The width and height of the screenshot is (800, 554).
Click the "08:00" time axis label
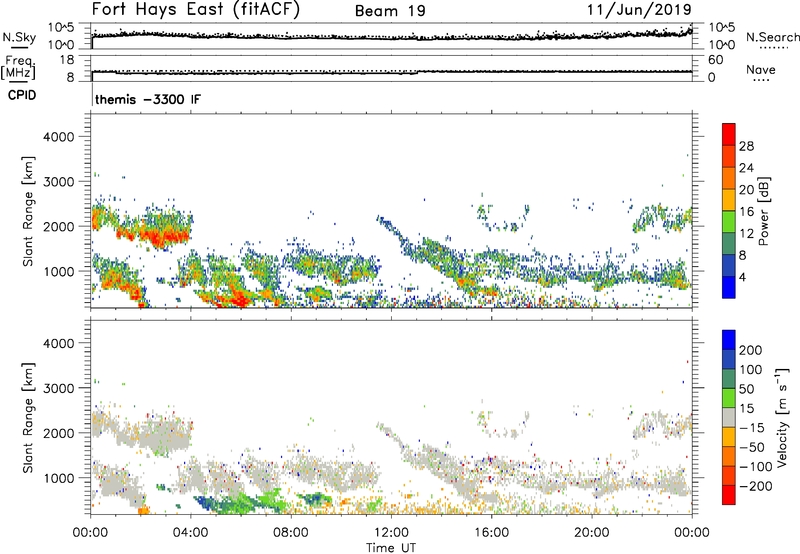click(291, 533)
